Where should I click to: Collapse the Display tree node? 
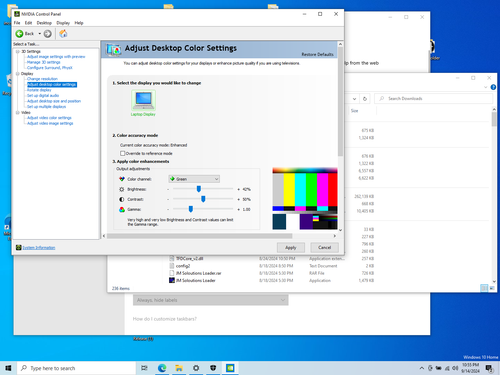[18, 74]
